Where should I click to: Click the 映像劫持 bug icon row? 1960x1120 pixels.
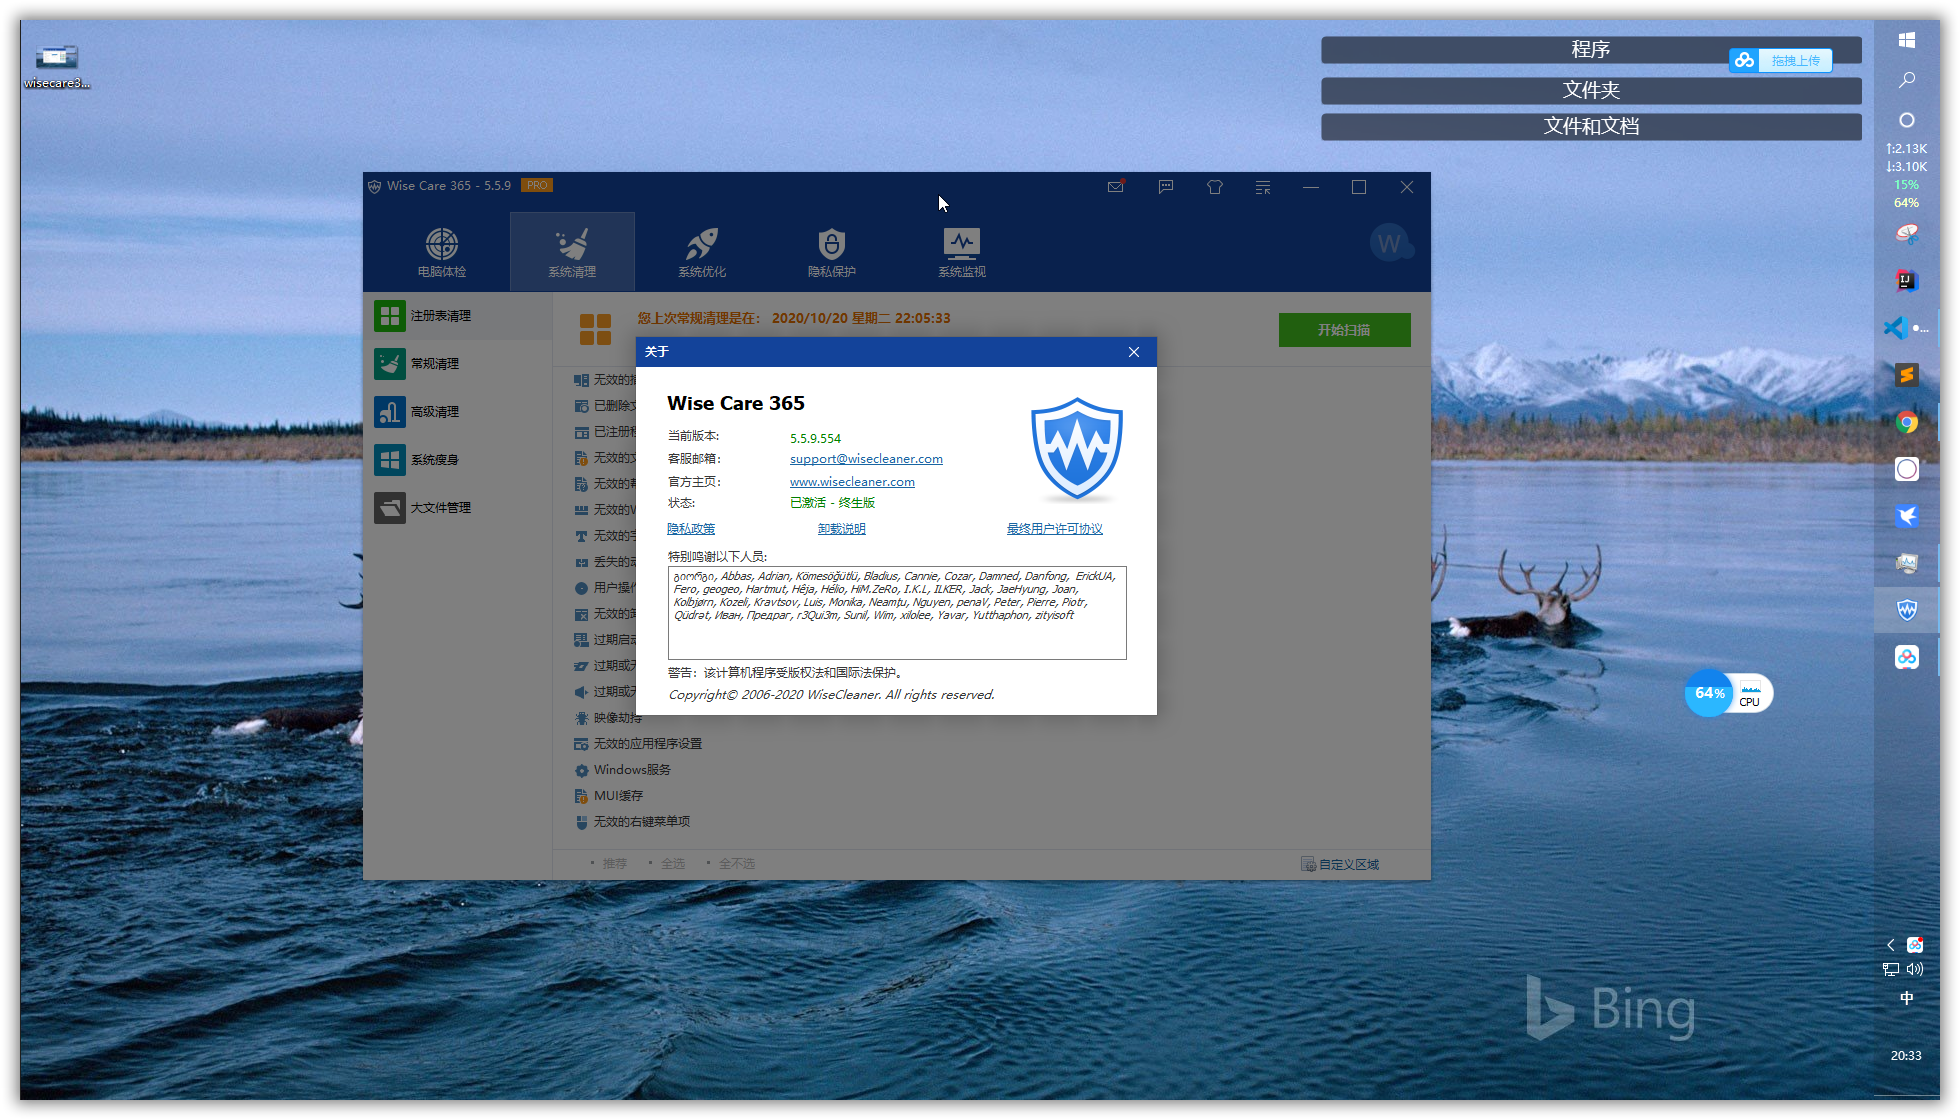(606, 718)
